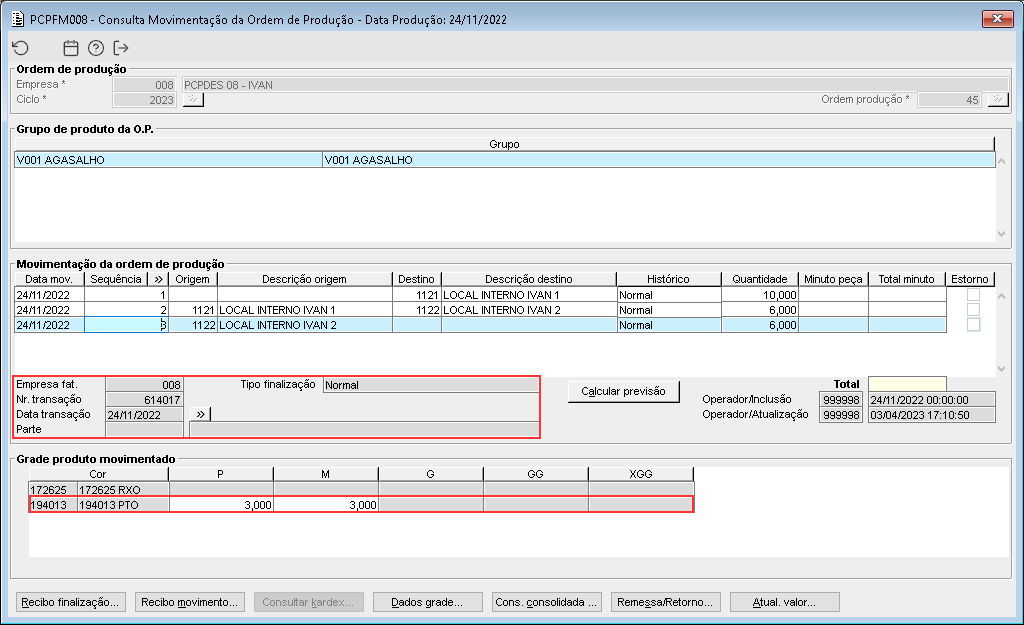
Task: Click the refresh/undo toolbar icon
Action: [x=21, y=48]
